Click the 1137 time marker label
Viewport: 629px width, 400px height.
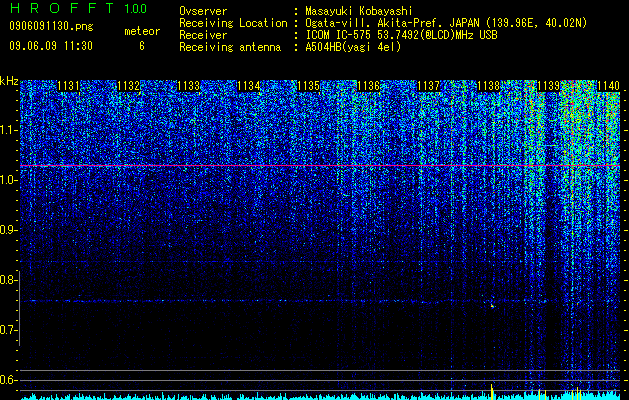pyautogui.click(x=428, y=86)
